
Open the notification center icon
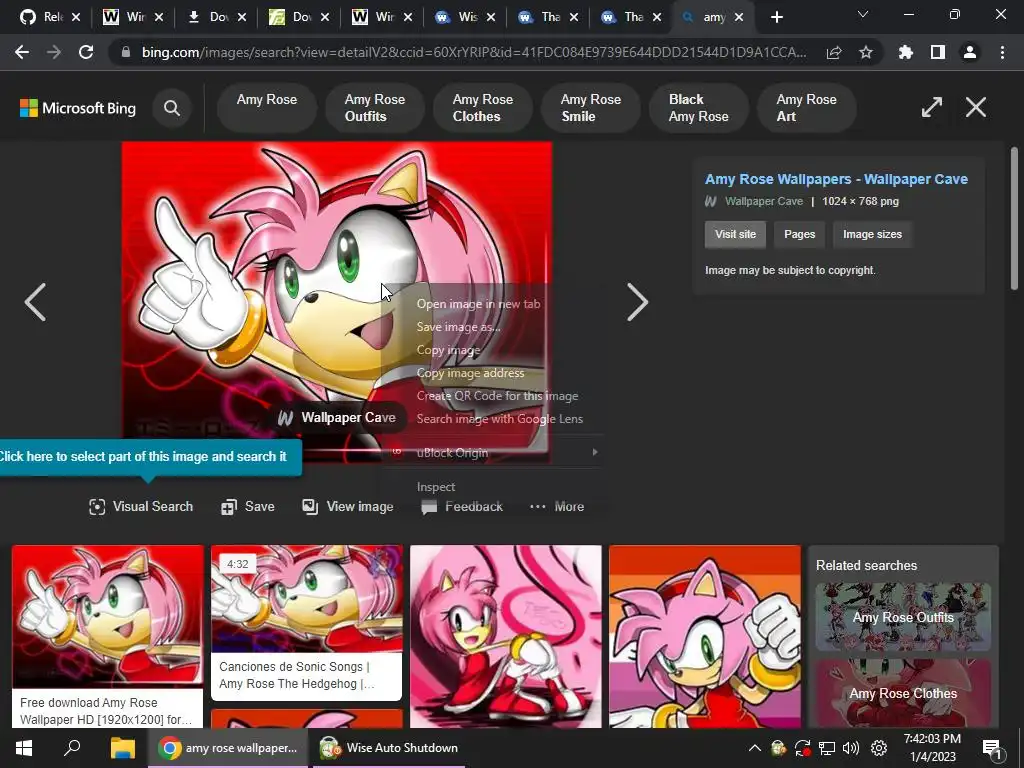(992, 750)
